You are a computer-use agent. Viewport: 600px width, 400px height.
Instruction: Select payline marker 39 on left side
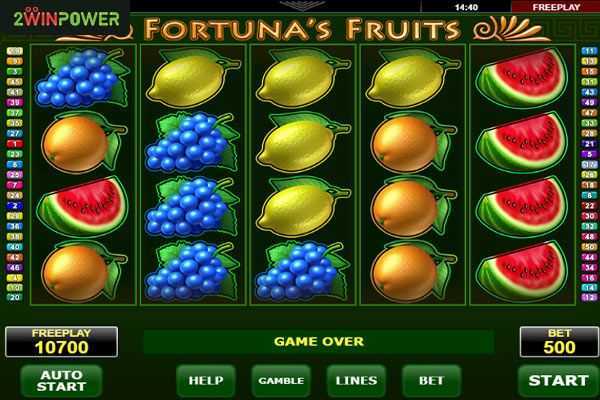coord(15,103)
